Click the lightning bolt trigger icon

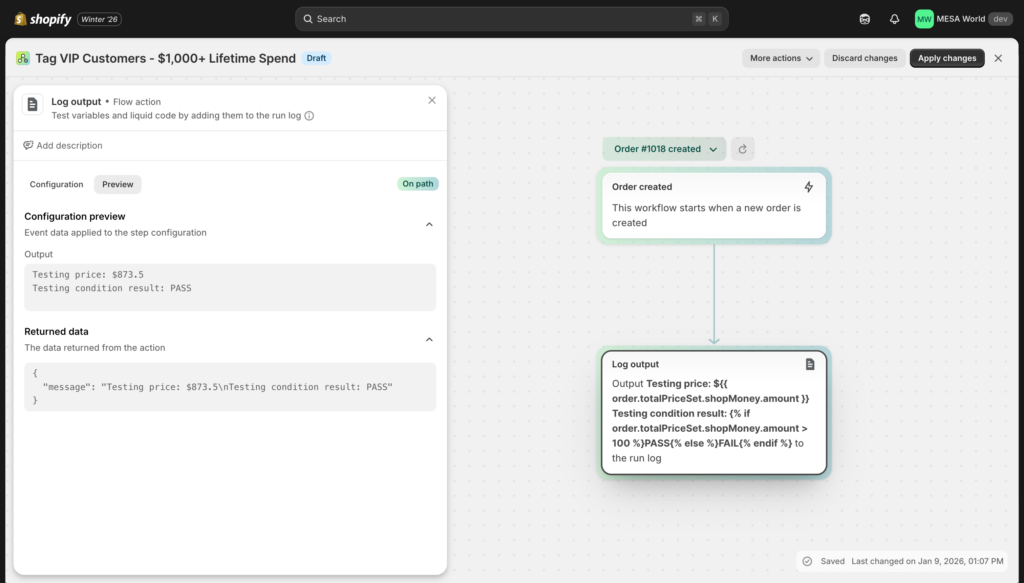tap(808, 187)
